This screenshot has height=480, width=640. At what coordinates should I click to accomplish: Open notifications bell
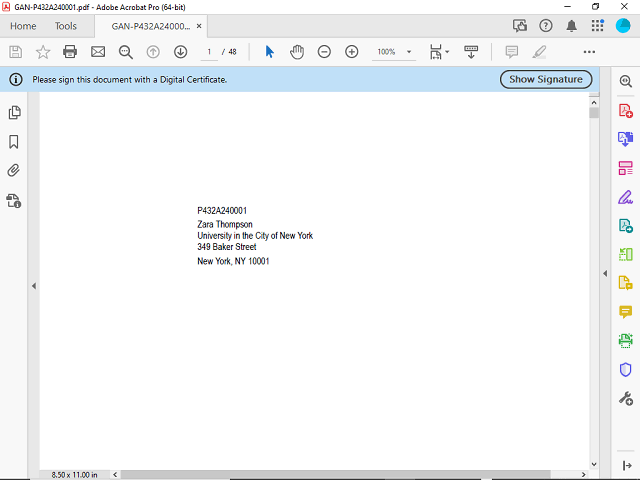(x=571, y=26)
